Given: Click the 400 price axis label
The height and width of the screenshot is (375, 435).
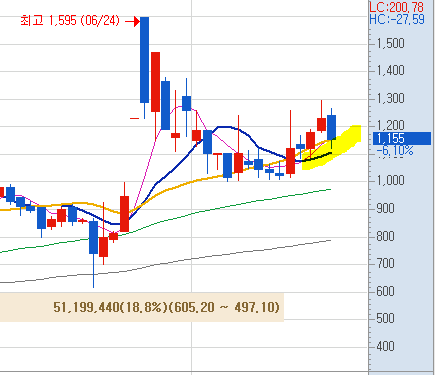Looking at the screenshot, I should [x=385, y=346].
